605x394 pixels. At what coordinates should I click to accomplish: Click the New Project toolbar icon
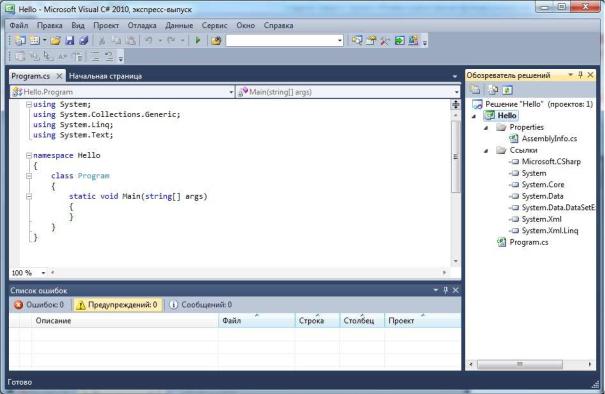(x=20, y=40)
